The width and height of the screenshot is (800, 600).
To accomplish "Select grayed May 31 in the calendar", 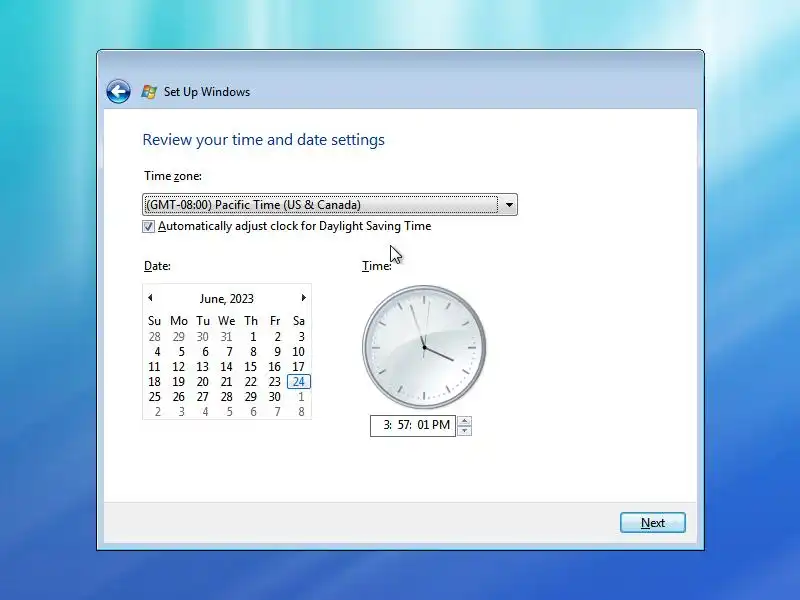I will tap(227, 337).
